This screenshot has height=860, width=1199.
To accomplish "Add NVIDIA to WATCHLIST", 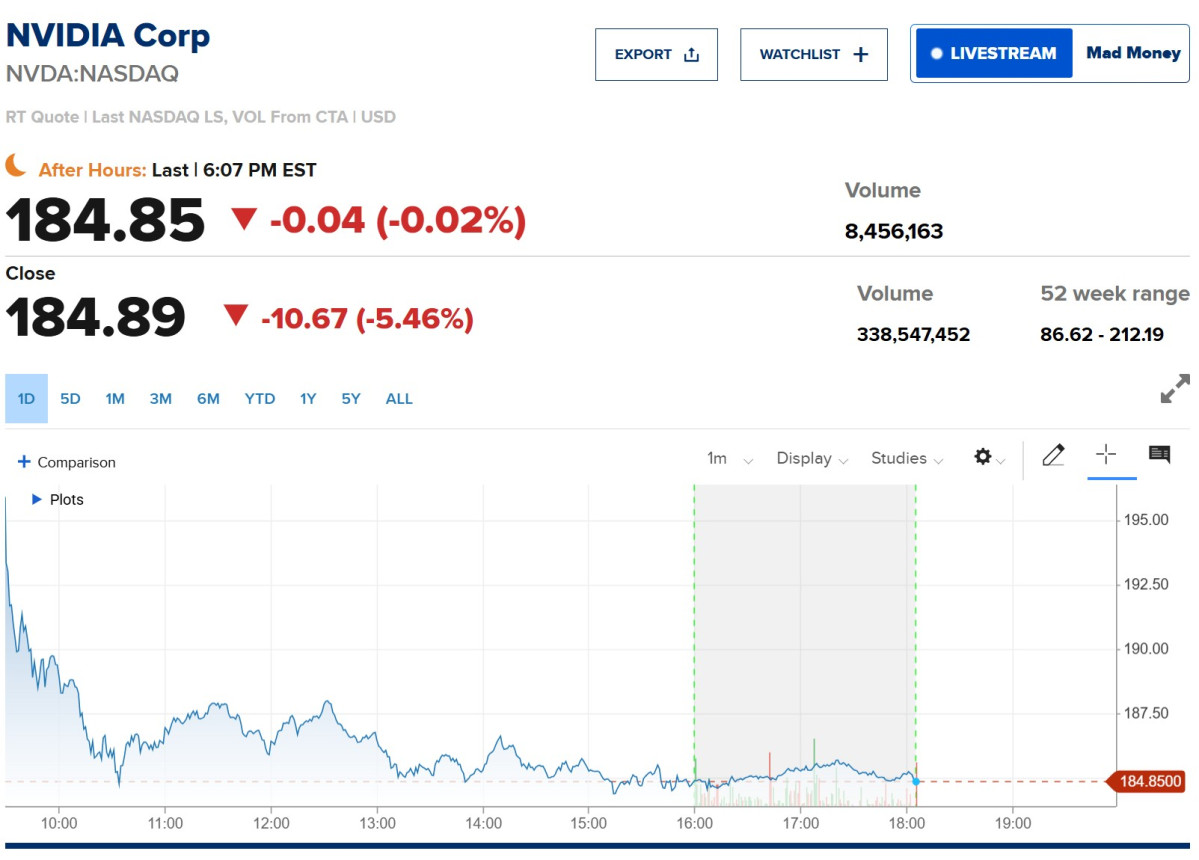I will (814, 54).
